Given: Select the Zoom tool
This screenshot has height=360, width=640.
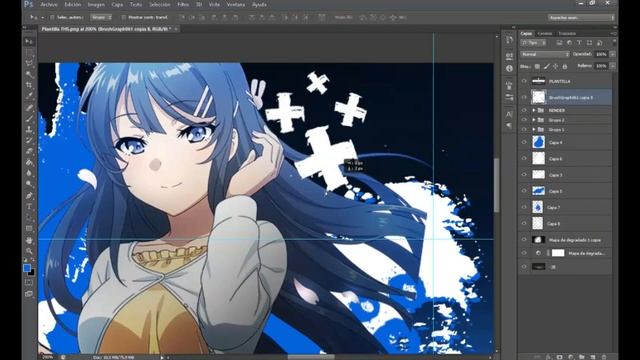Looking at the screenshot, I should (x=29, y=251).
